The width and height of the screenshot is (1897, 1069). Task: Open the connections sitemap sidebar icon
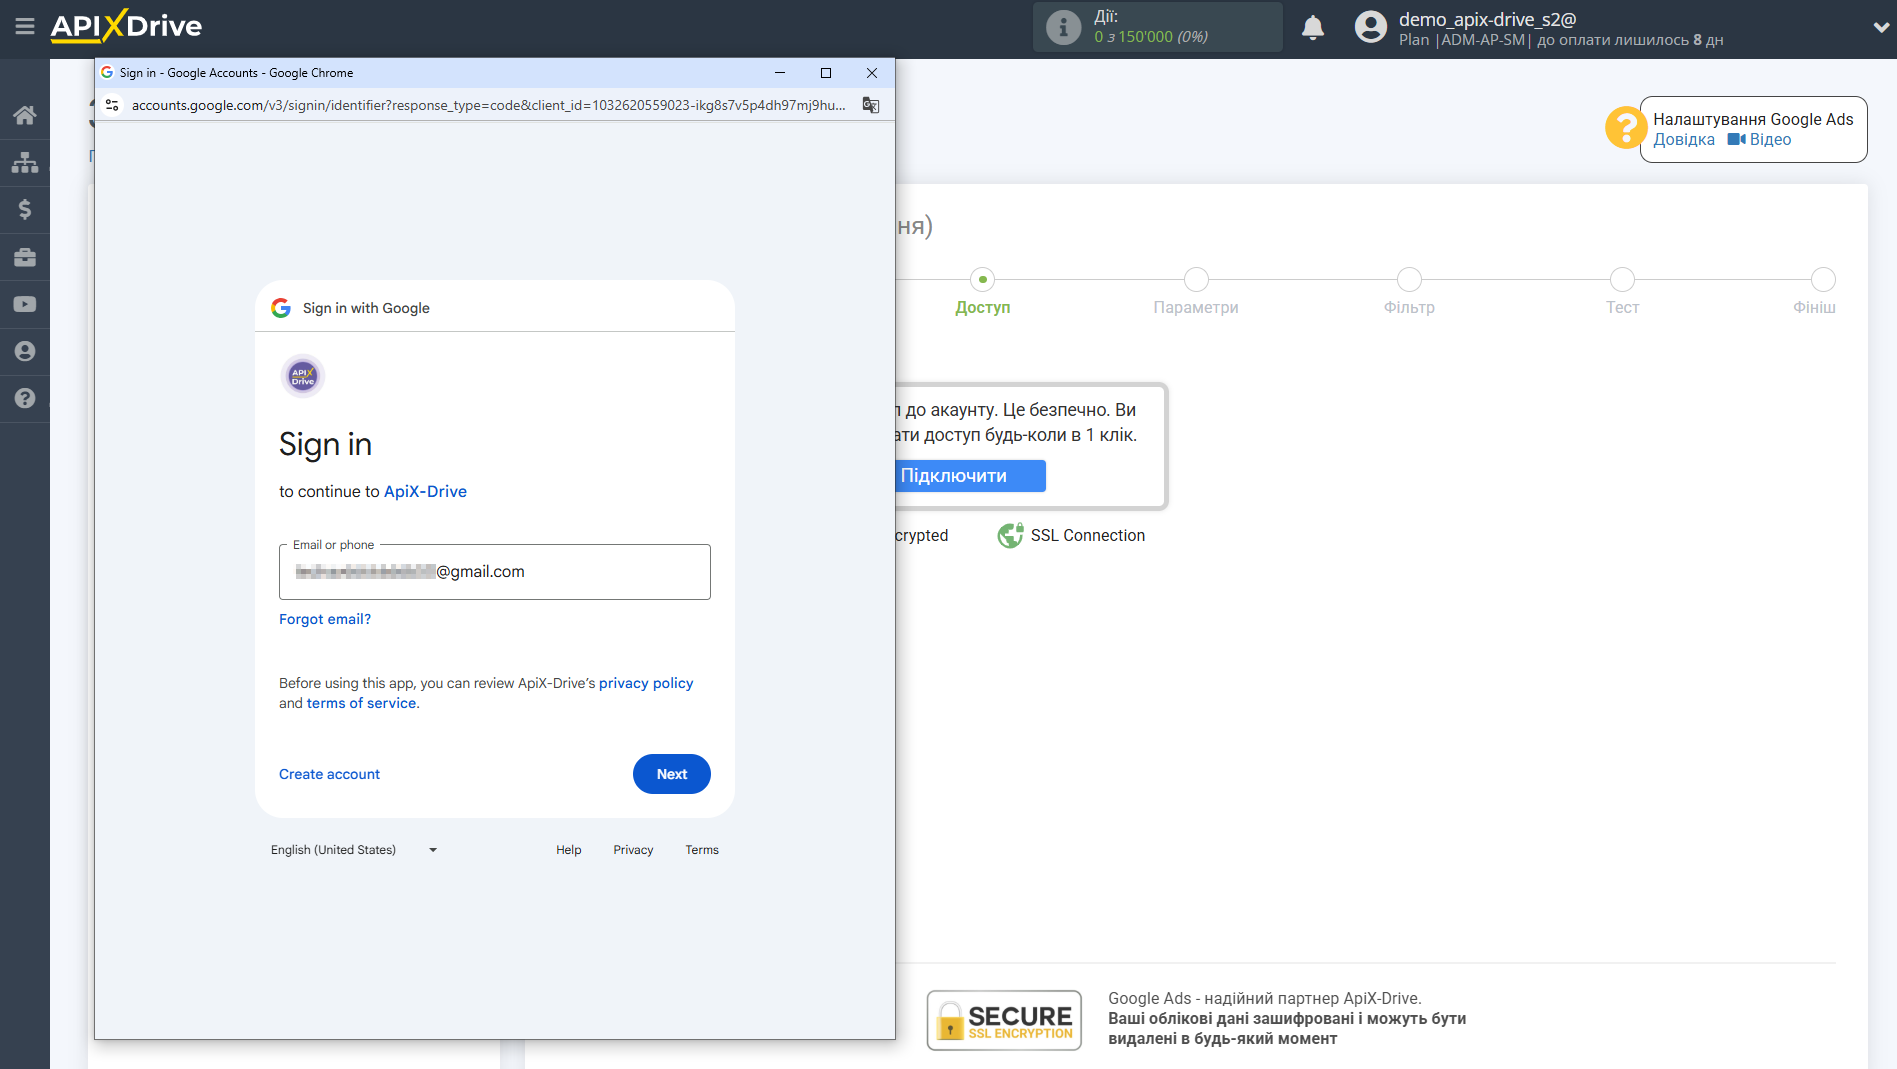coord(25,162)
